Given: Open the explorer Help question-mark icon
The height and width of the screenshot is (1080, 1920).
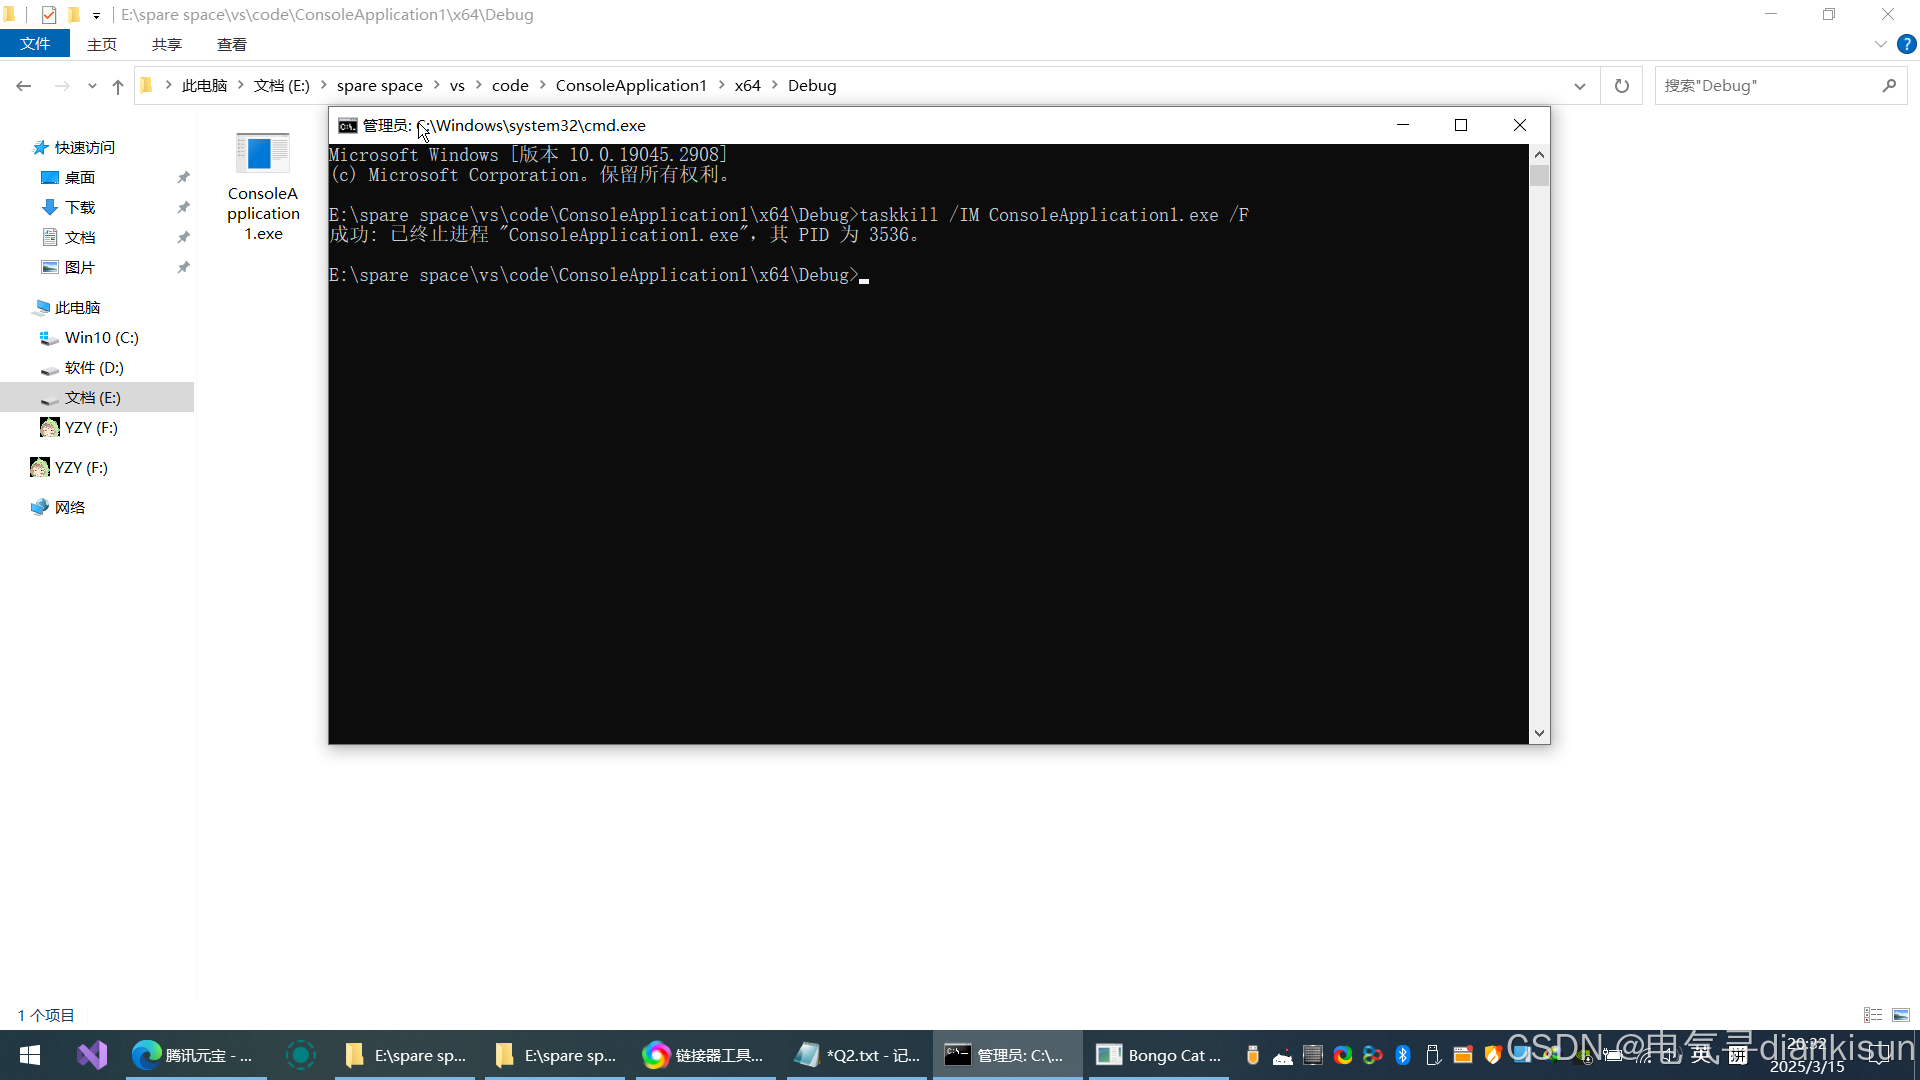Looking at the screenshot, I should coord(1906,44).
